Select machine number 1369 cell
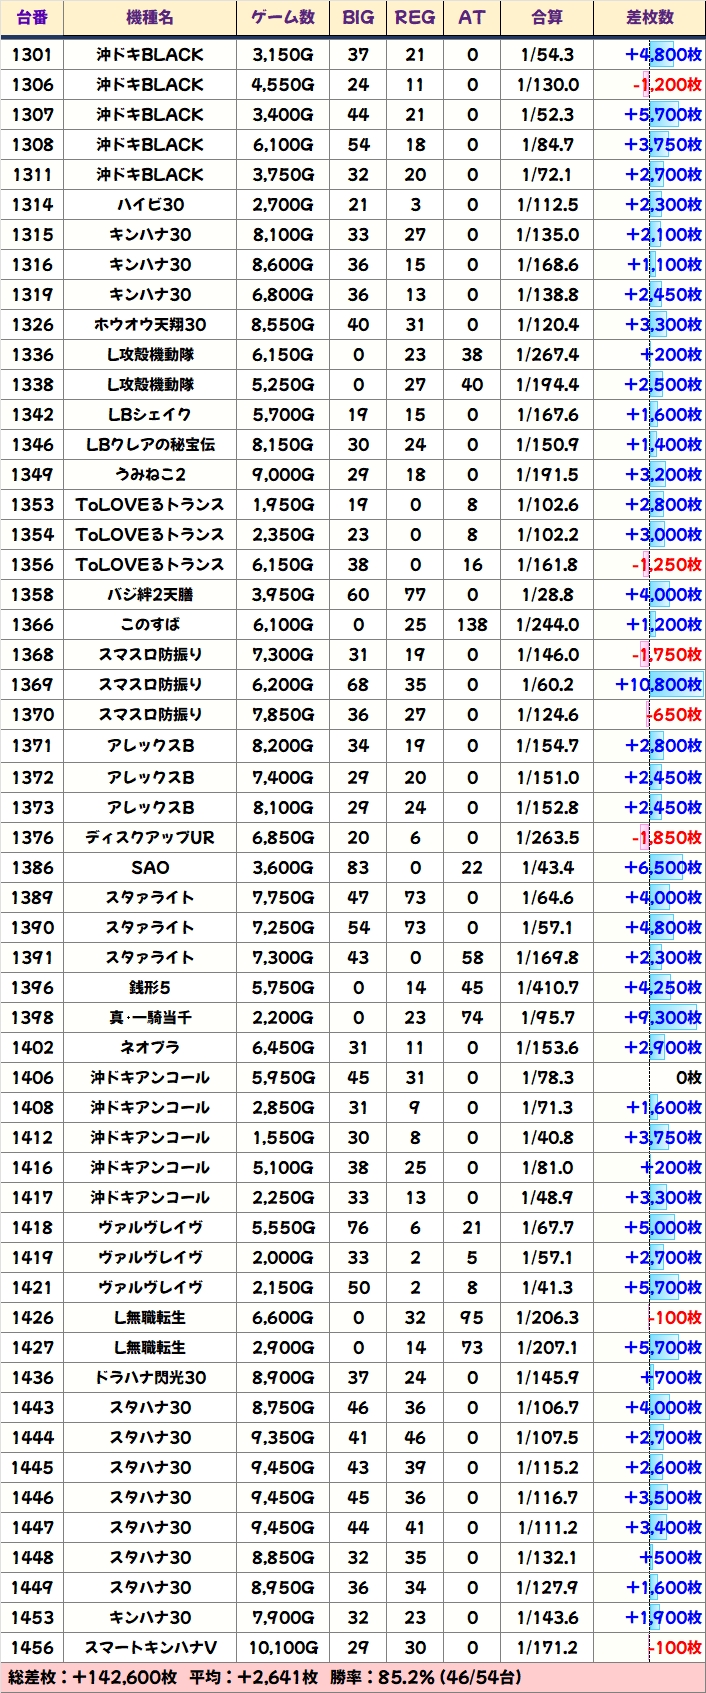This screenshot has height=1693, width=706. pos(32,685)
